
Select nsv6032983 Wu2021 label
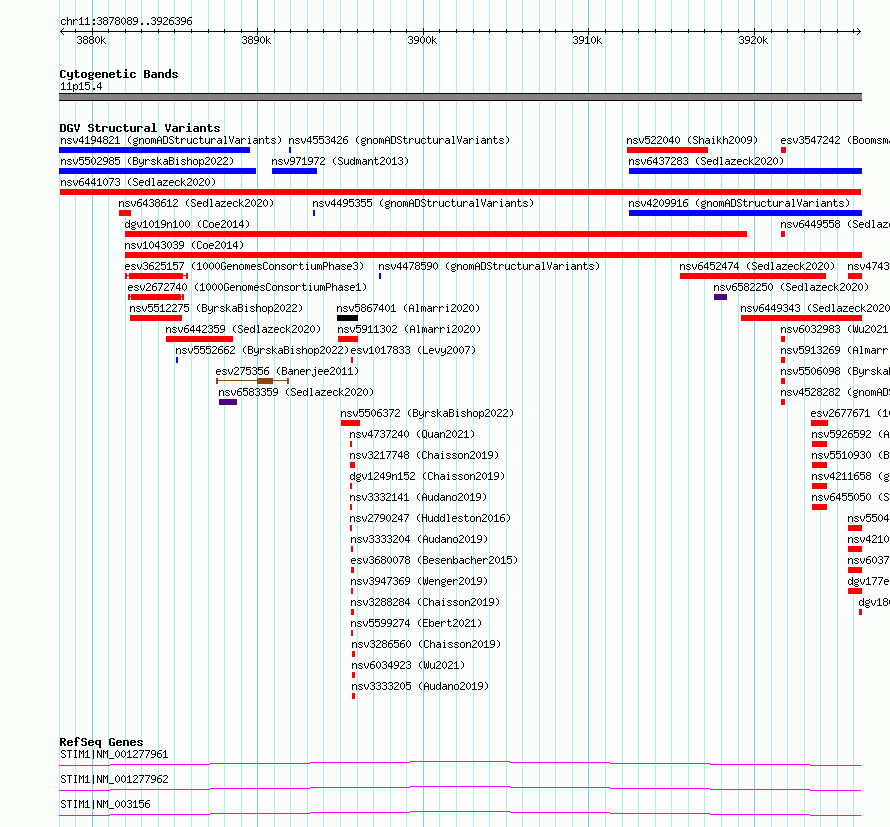(834, 329)
